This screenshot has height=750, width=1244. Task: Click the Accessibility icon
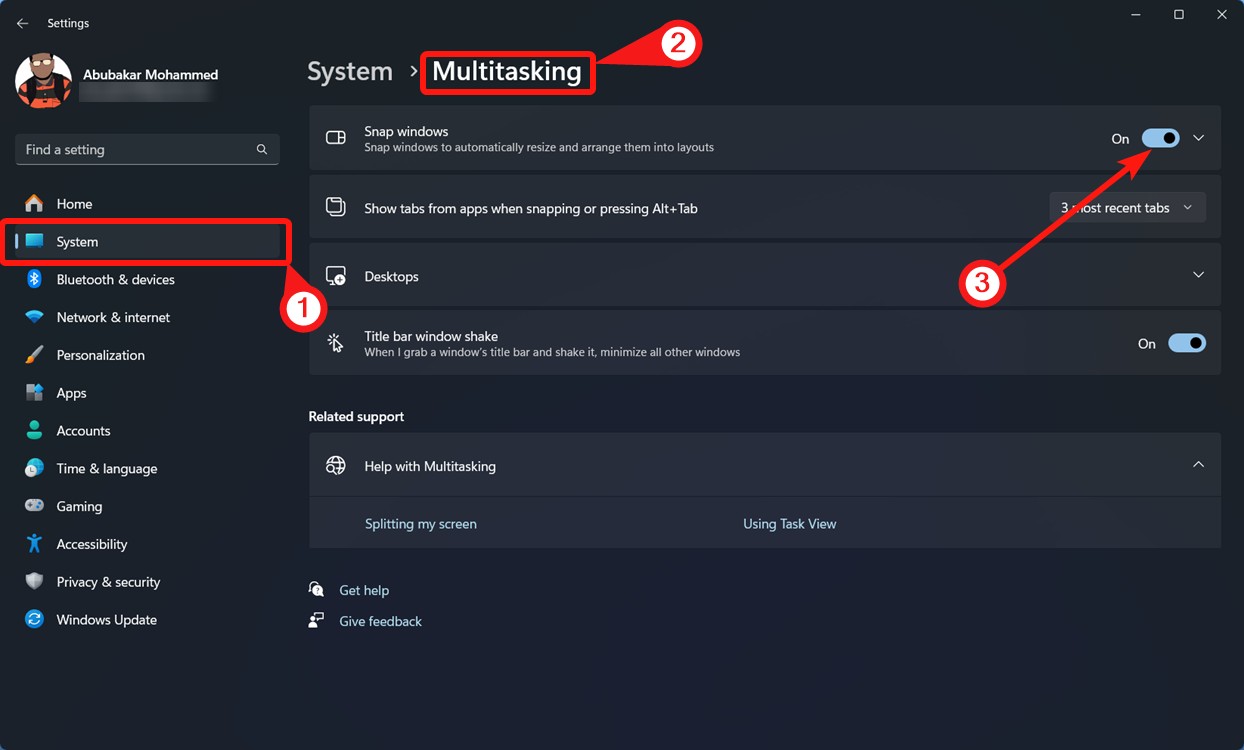point(33,544)
